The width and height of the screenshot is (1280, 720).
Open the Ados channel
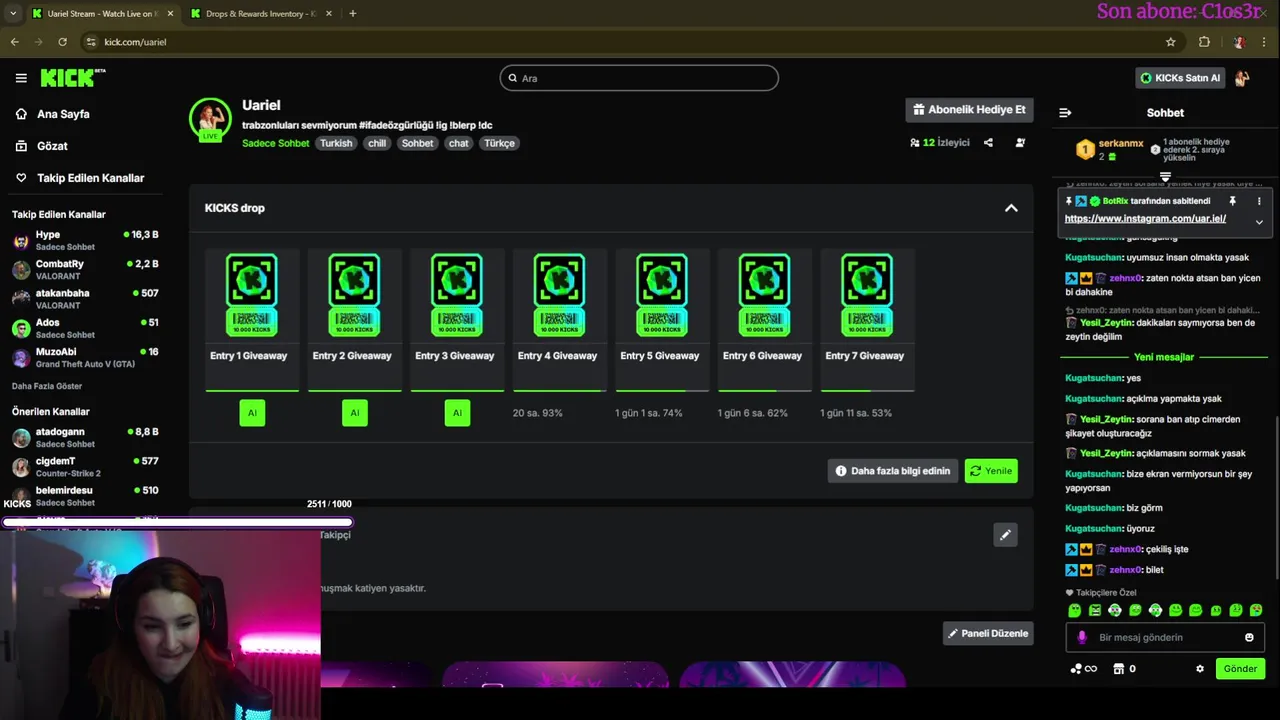[85, 328]
